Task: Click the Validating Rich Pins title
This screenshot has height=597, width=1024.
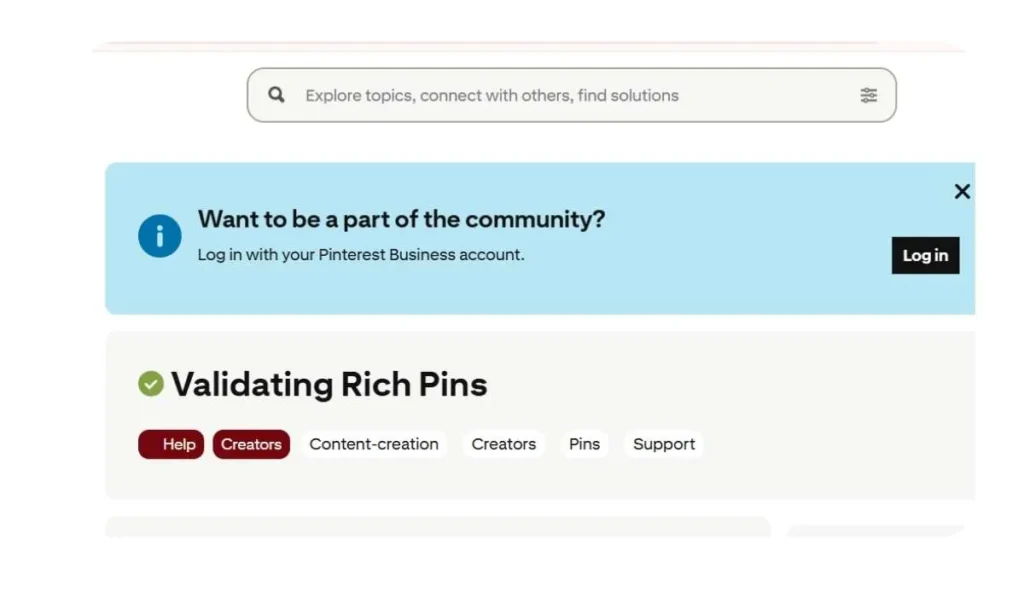Action: coord(329,384)
